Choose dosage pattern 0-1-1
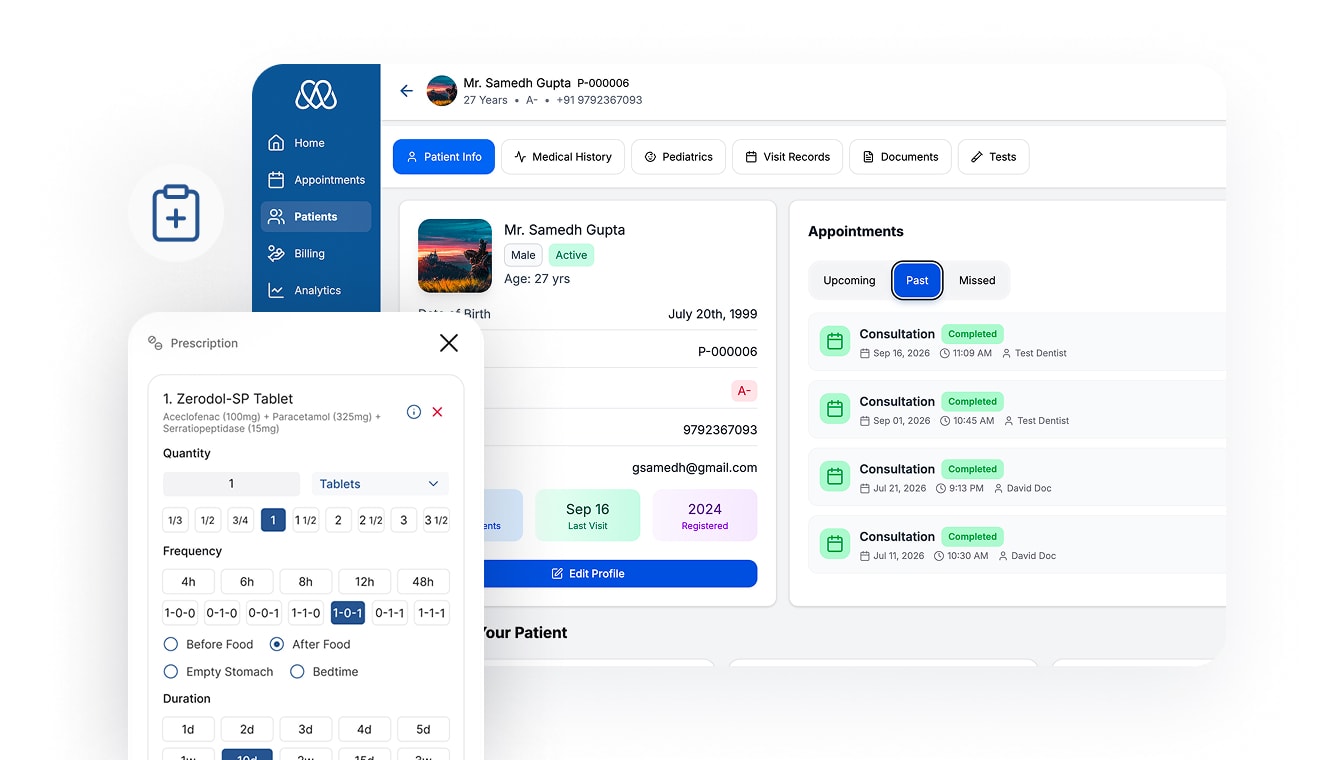 tap(389, 613)
